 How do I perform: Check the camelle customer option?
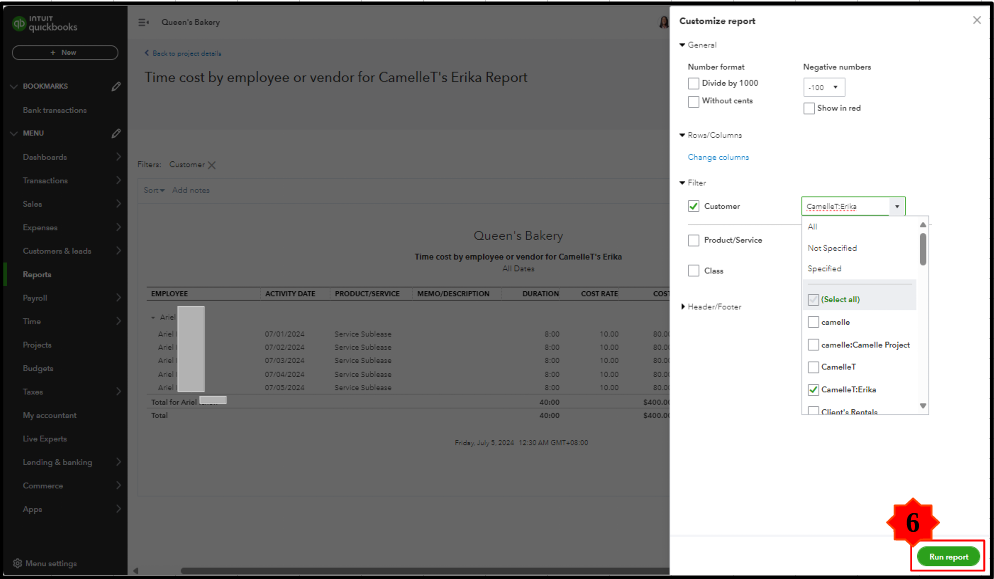click(813, 322)
